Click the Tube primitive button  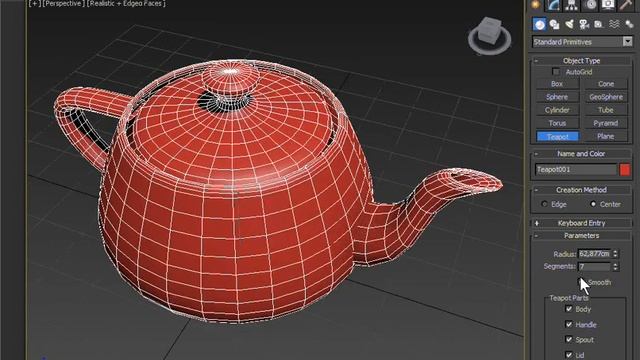tap(606, 110)
